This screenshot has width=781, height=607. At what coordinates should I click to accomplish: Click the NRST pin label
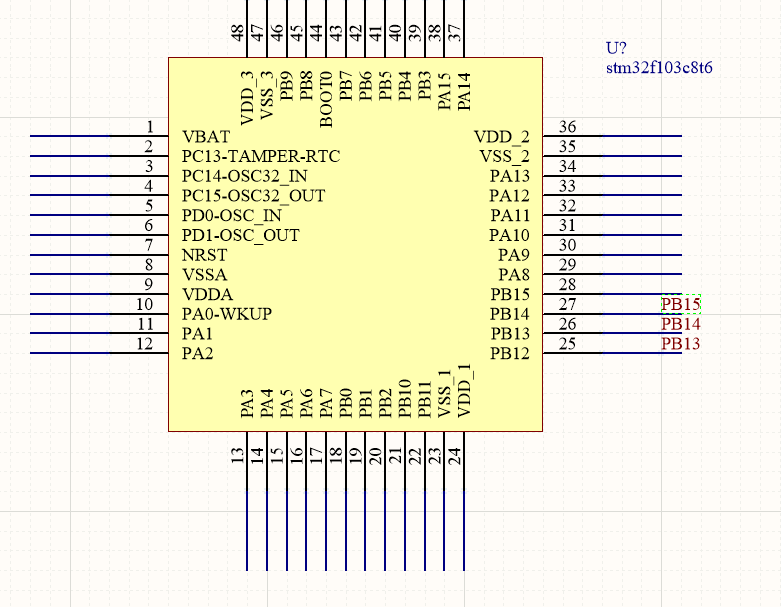[205, 255]
